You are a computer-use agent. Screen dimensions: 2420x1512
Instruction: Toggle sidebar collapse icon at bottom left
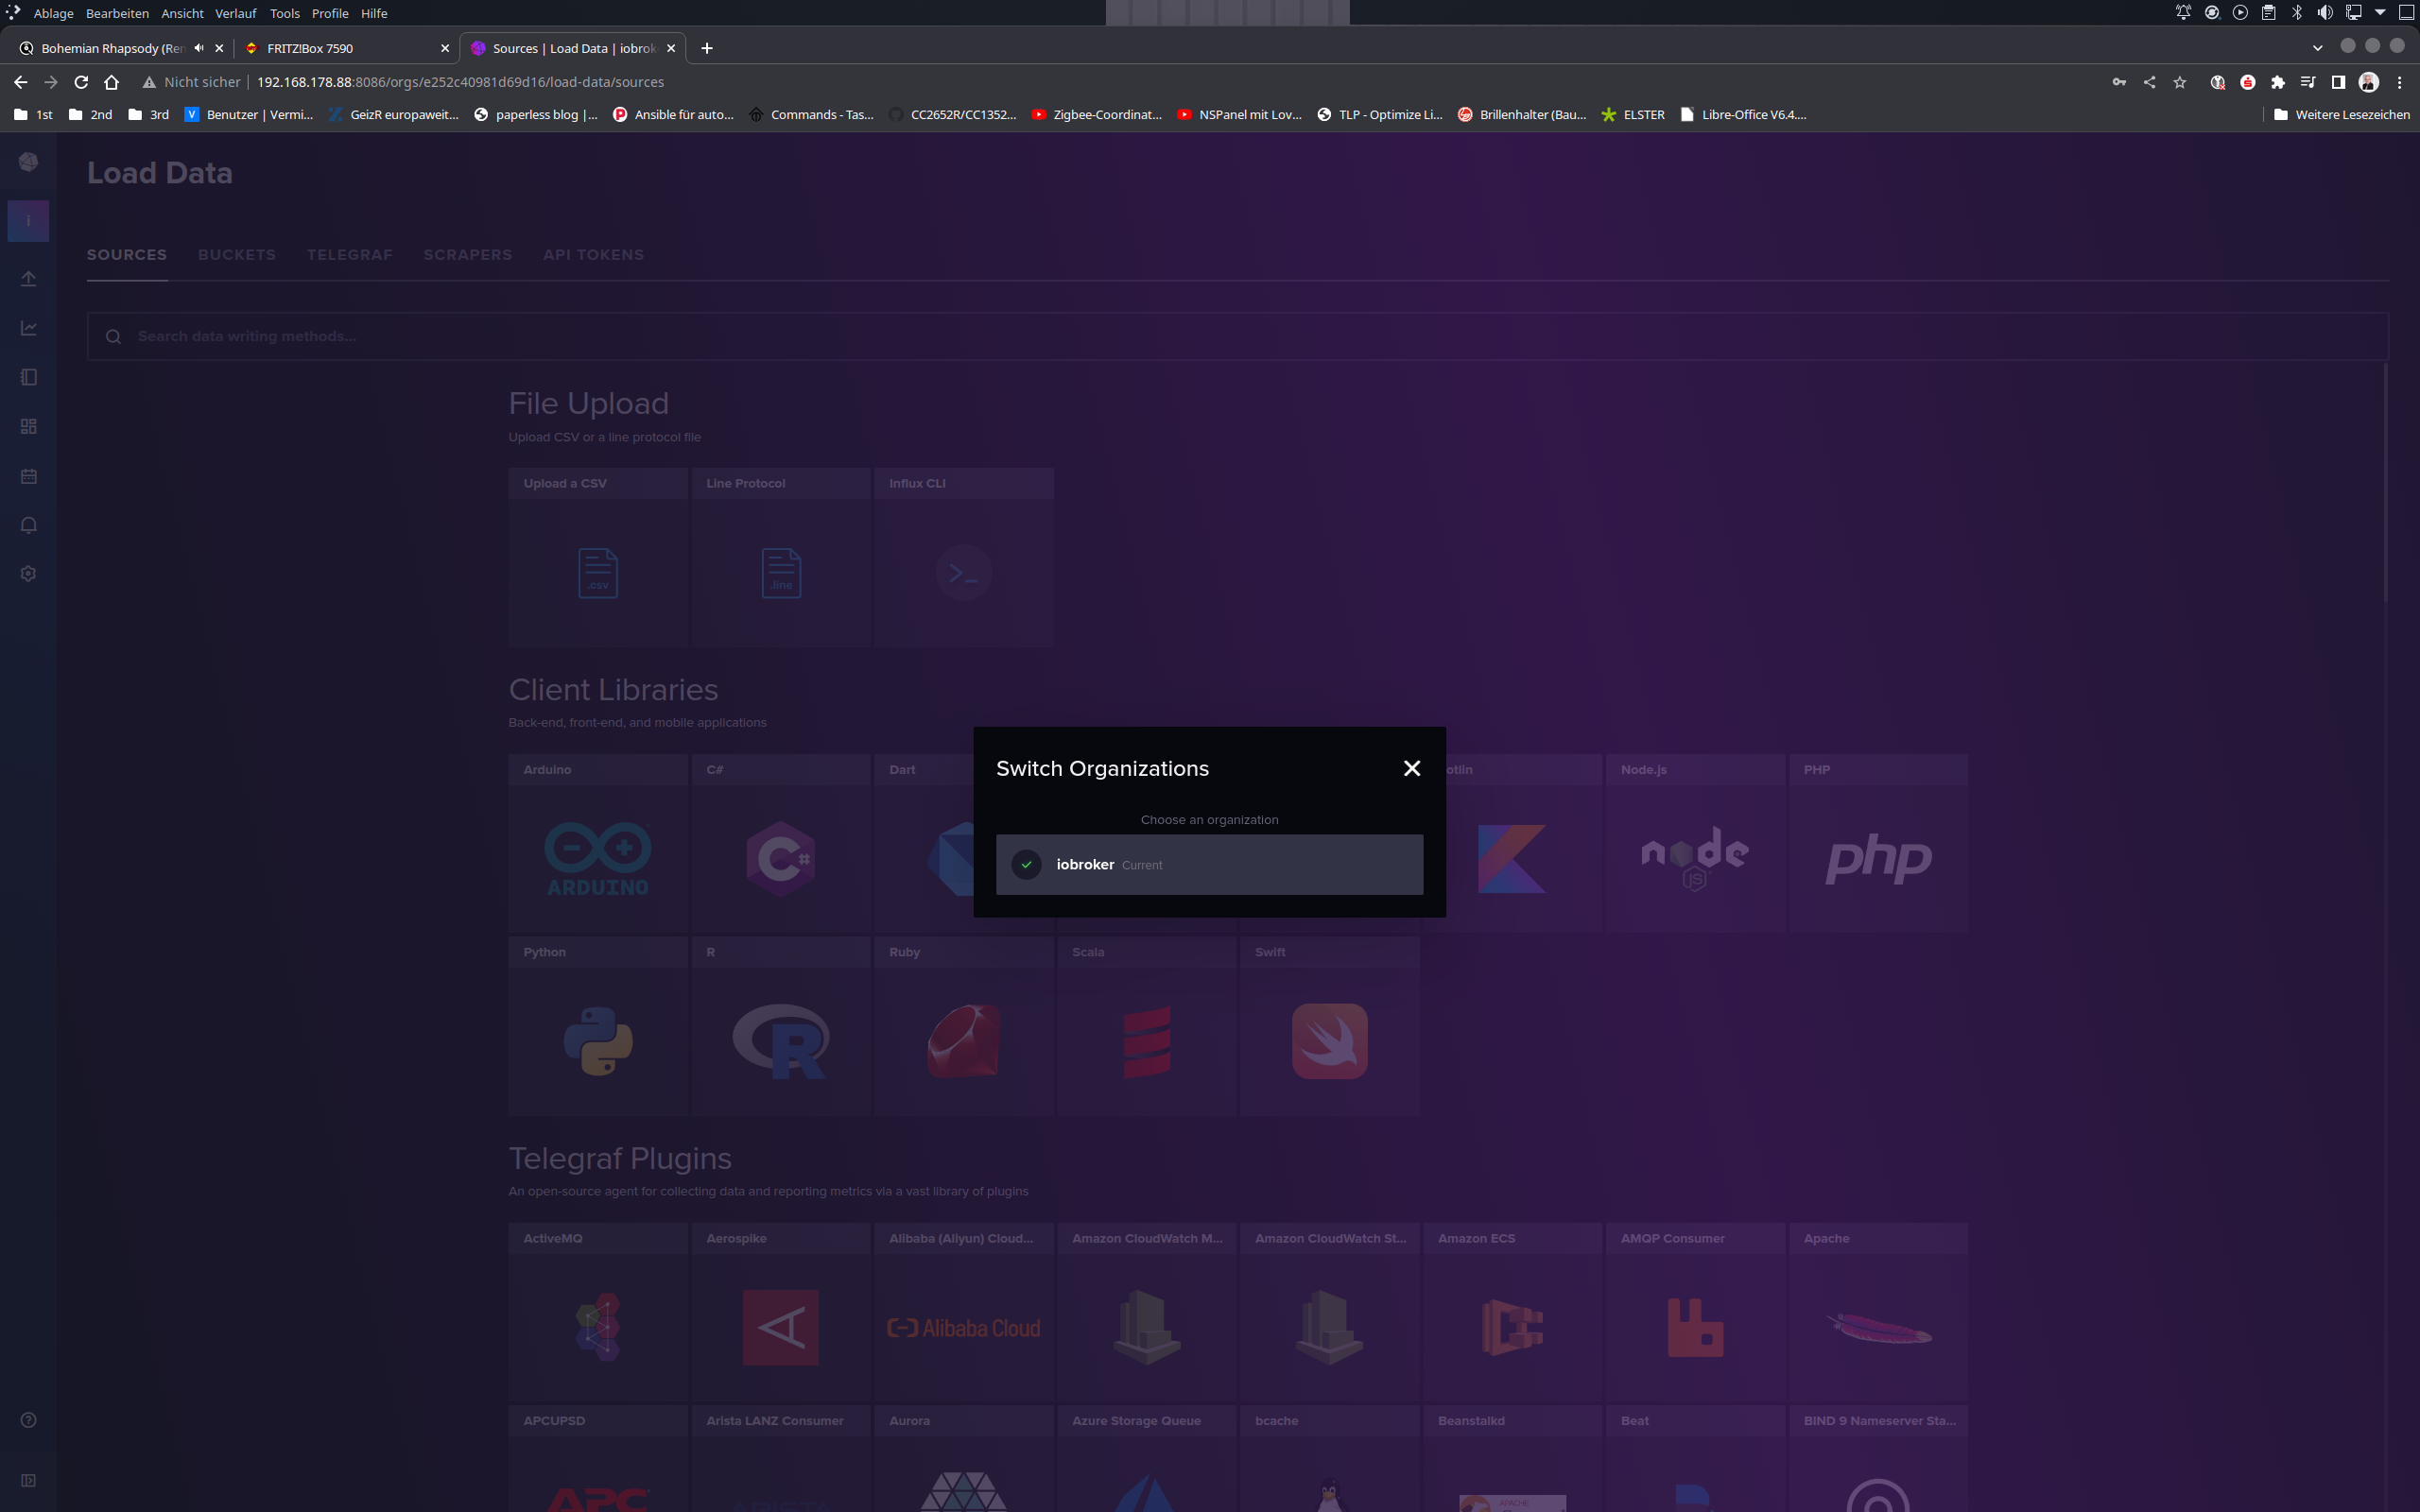pyautogui.click(x=28, y=1480)
